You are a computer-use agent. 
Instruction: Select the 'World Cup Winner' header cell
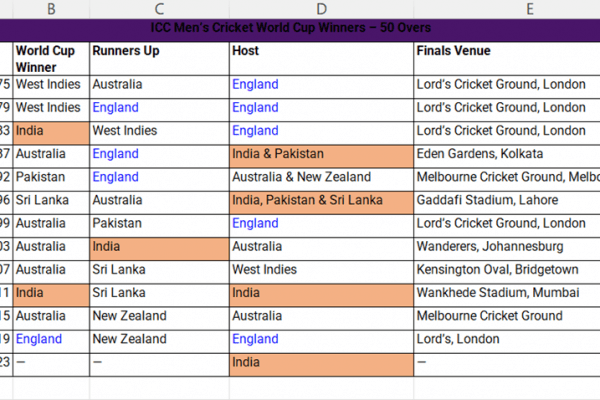tap(51, 59)
